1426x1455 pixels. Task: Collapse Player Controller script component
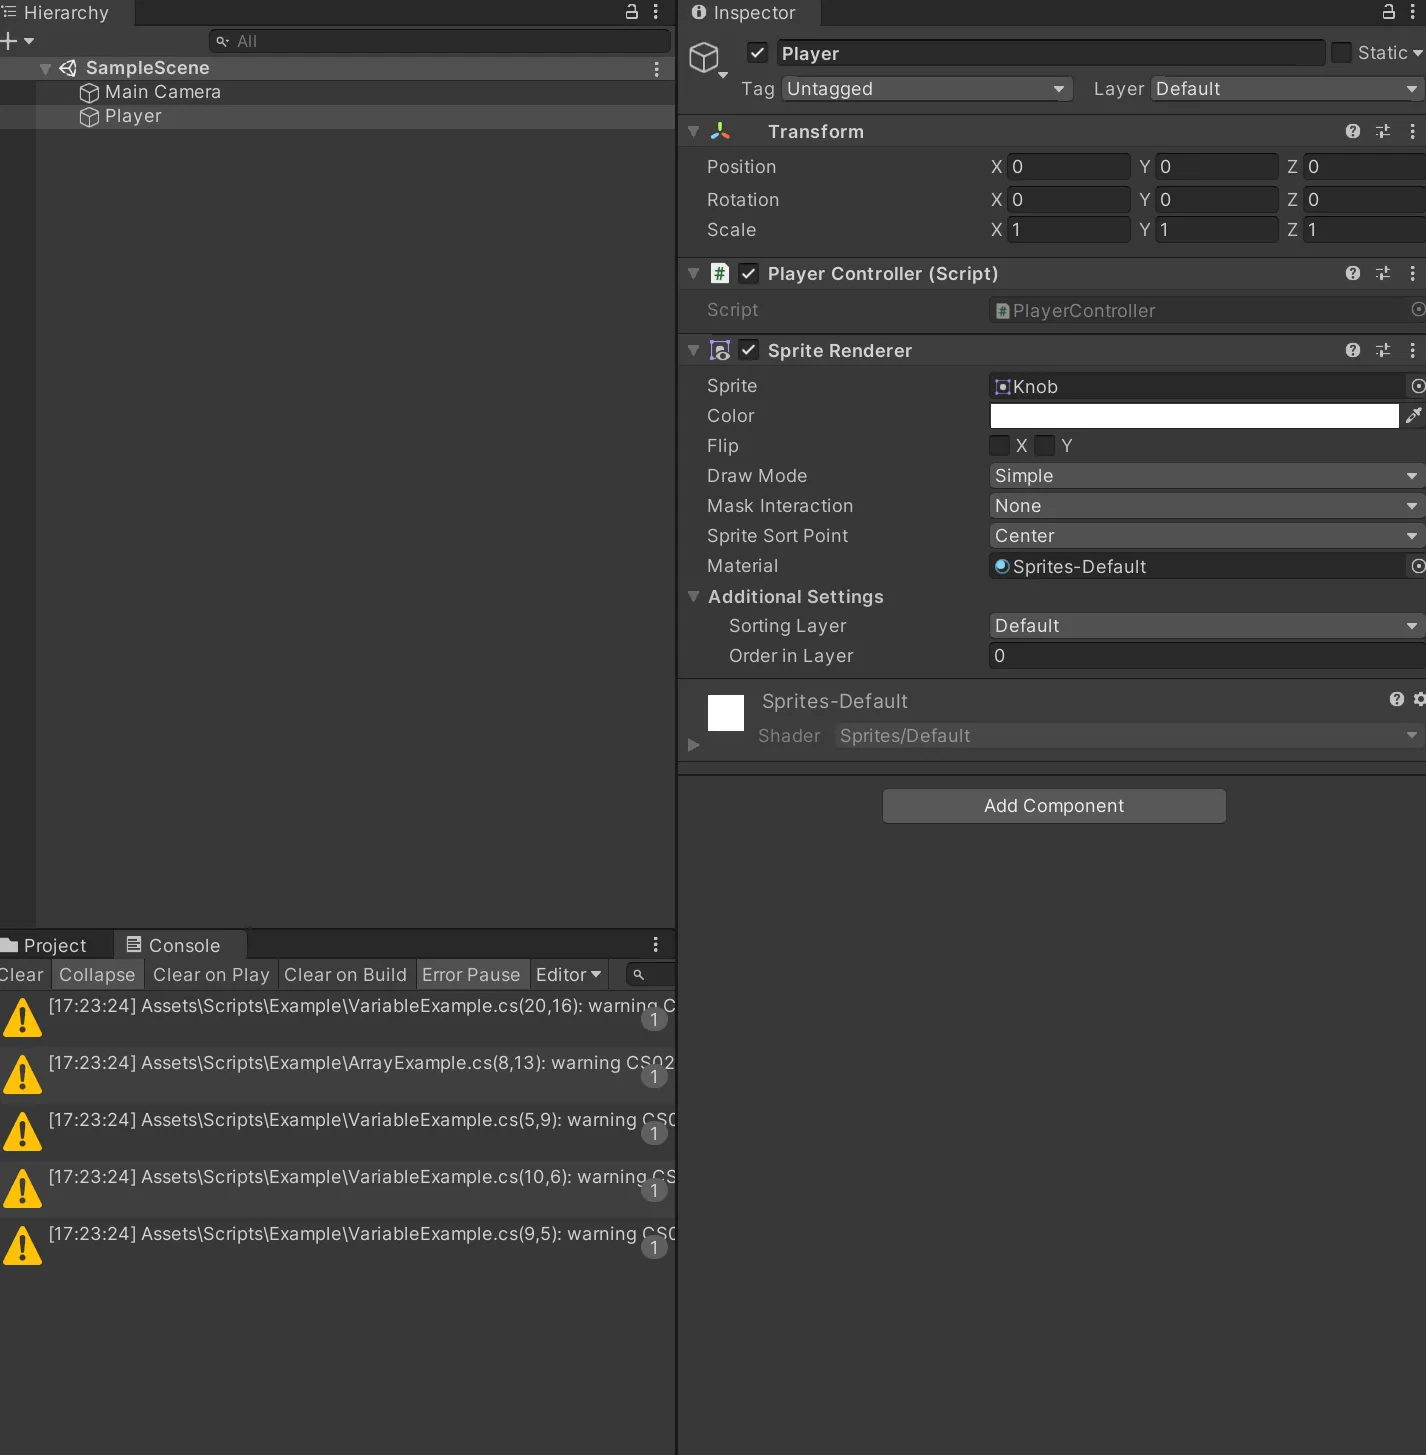point(693,273)
